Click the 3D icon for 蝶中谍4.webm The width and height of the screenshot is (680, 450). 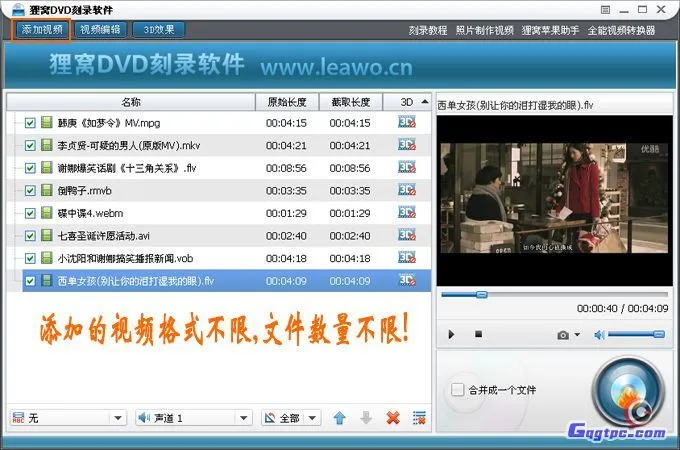(407, 213)
